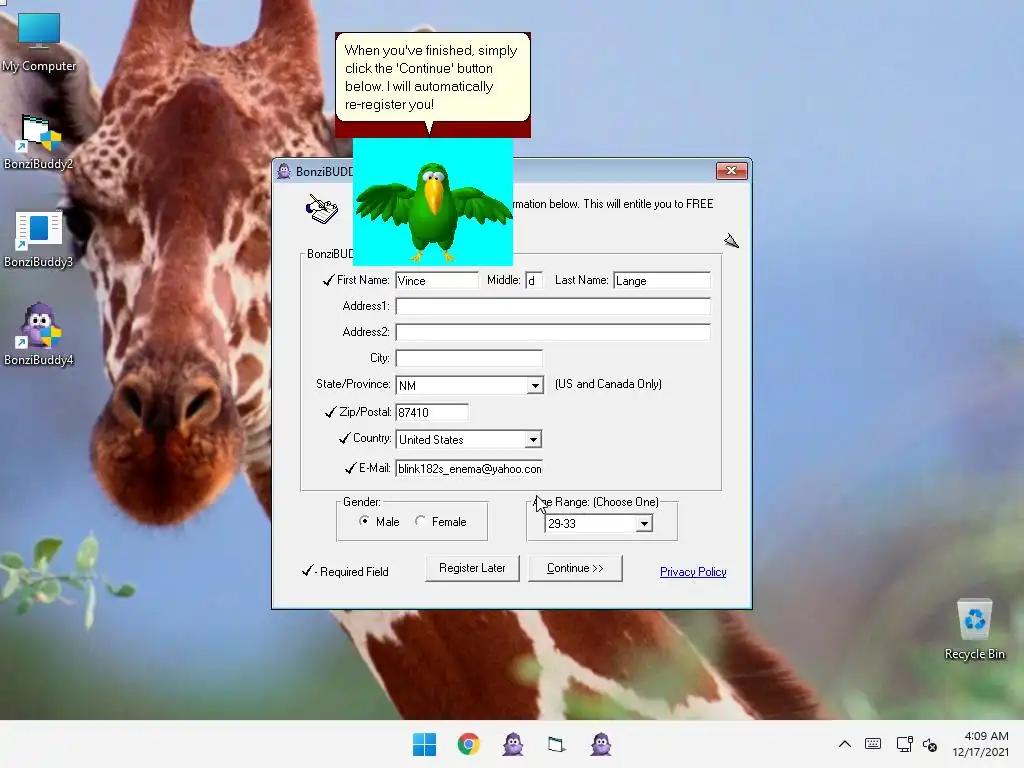Click the 'Required Field' legend text
1024x768 pixels.
(x=354, y=572)
